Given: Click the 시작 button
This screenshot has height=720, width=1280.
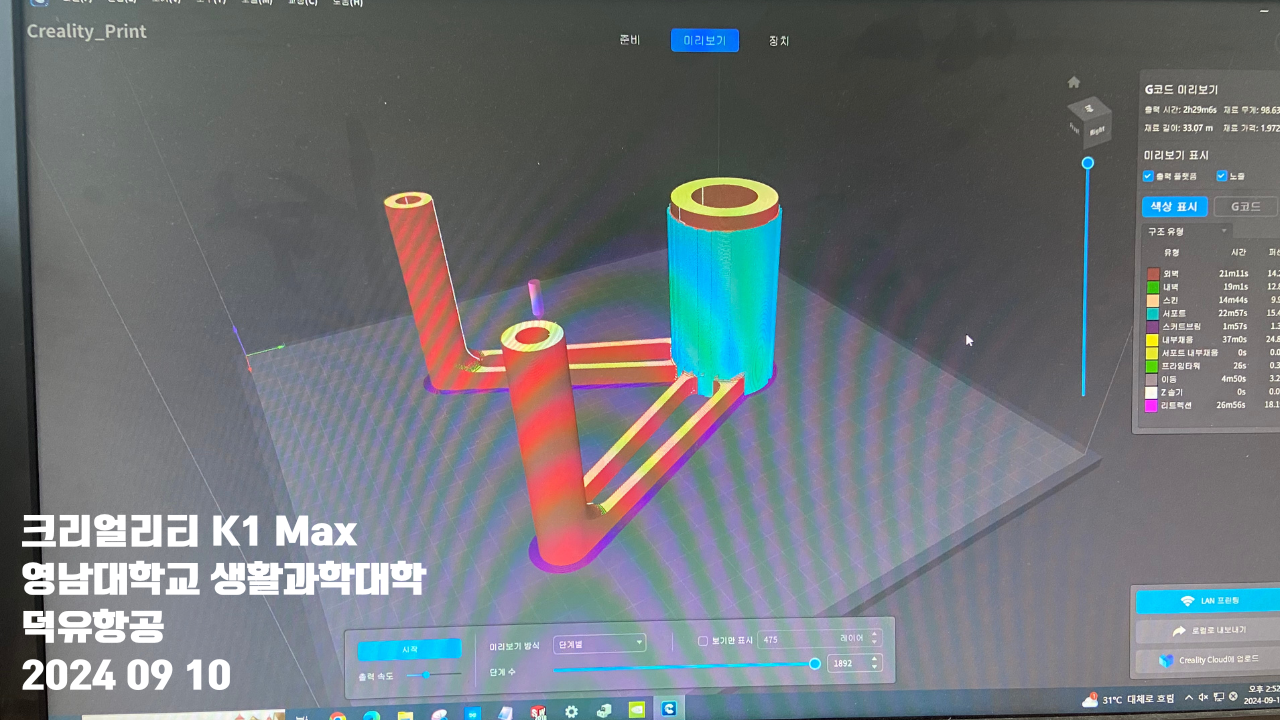Looking at the screenshot, I should tap(409, 649).
